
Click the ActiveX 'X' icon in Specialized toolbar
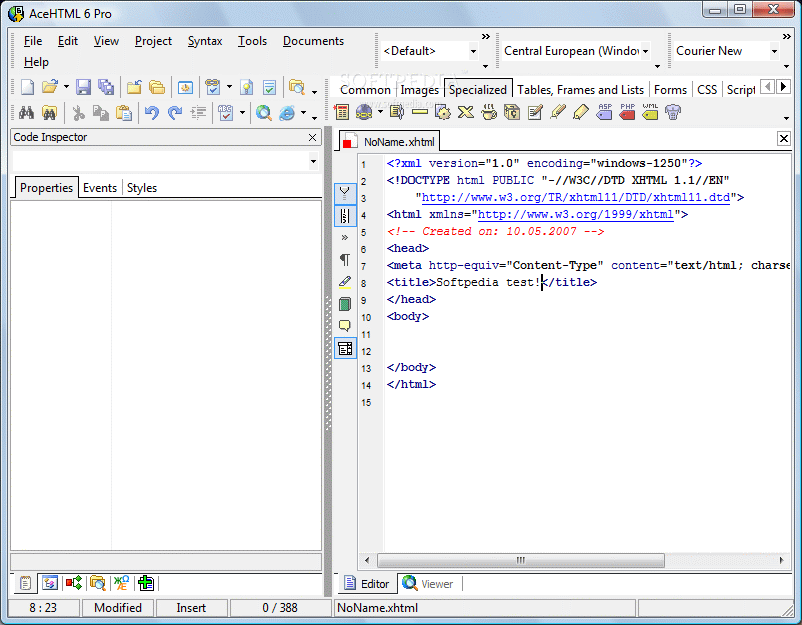click(465, 112)
